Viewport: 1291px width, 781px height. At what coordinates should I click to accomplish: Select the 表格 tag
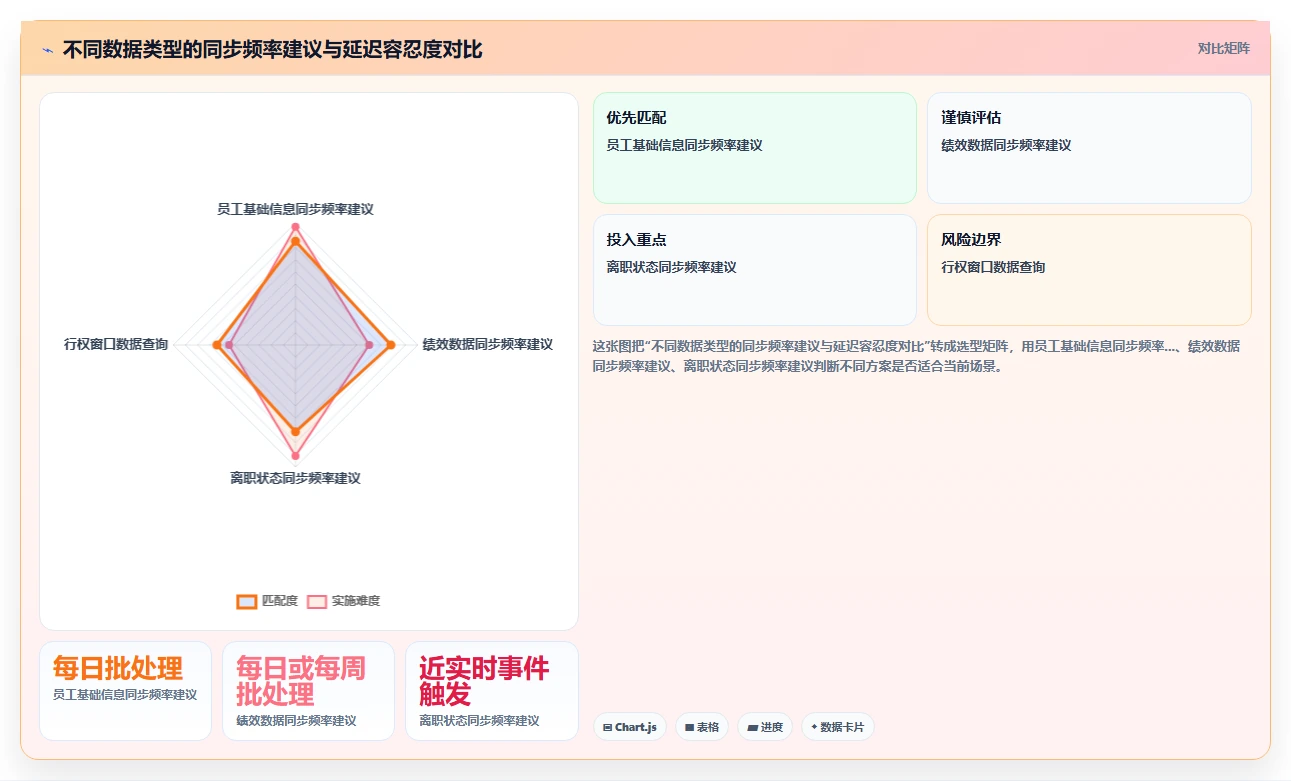(x=702, y=727)
